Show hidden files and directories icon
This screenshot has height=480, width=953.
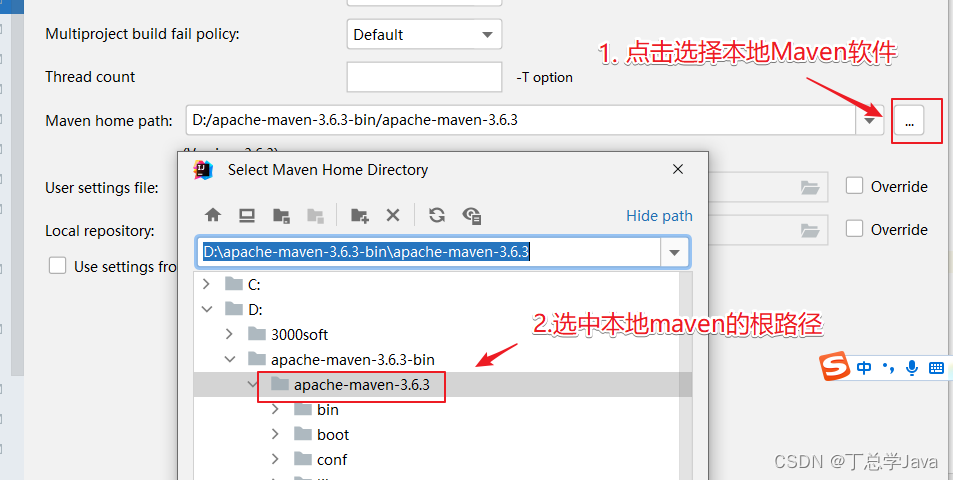click(472, 215)
